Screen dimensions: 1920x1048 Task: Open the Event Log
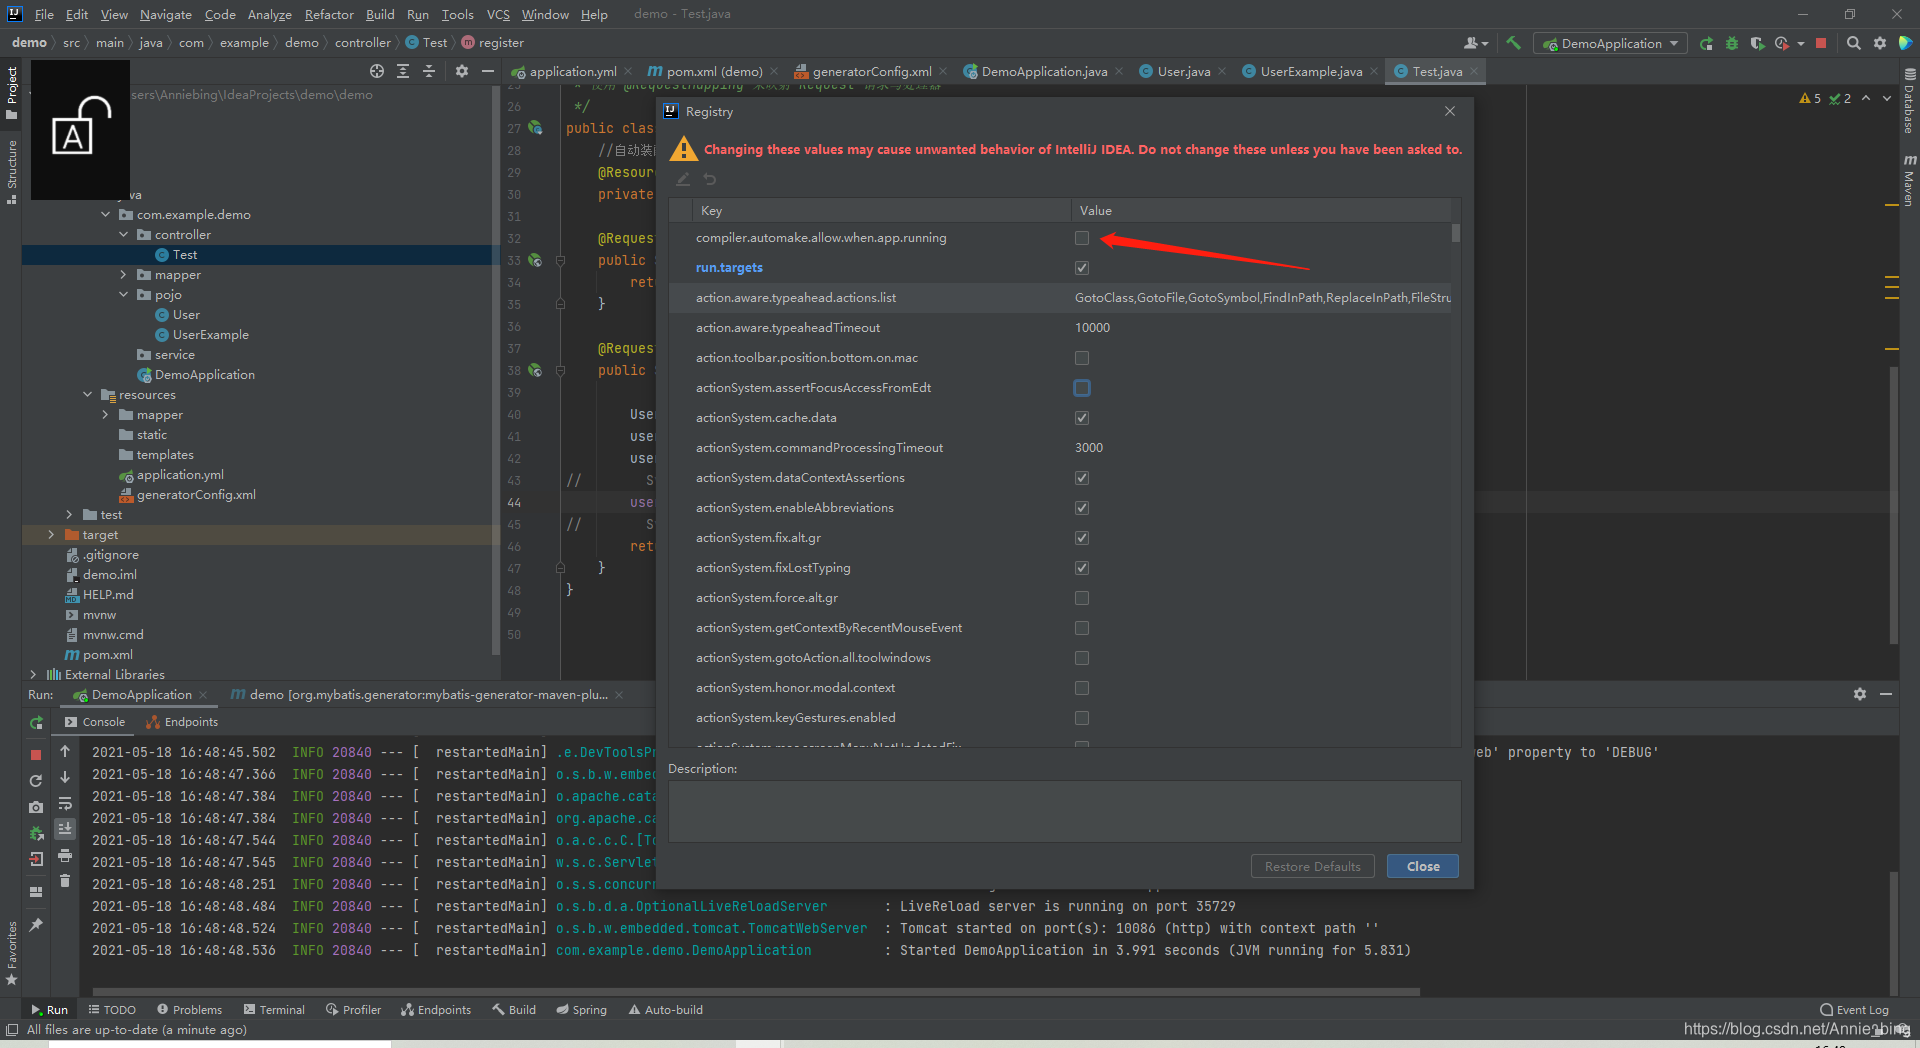[1855, 1010]
